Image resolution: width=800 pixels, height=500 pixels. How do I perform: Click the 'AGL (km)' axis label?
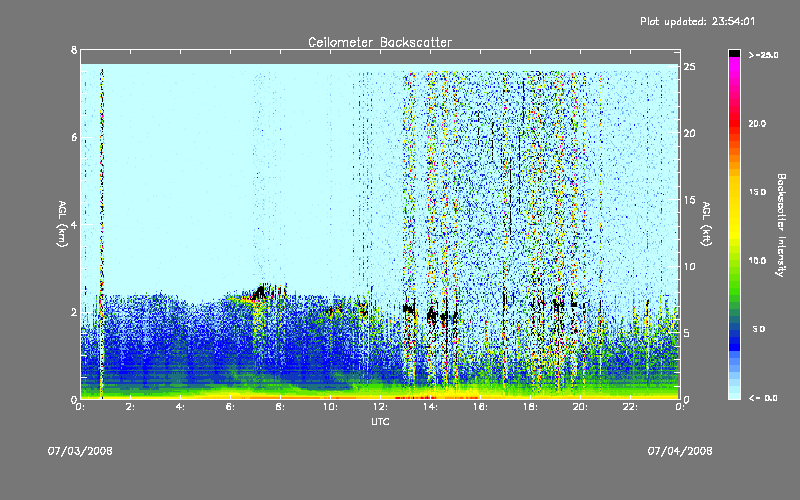[x=62, y=224]
